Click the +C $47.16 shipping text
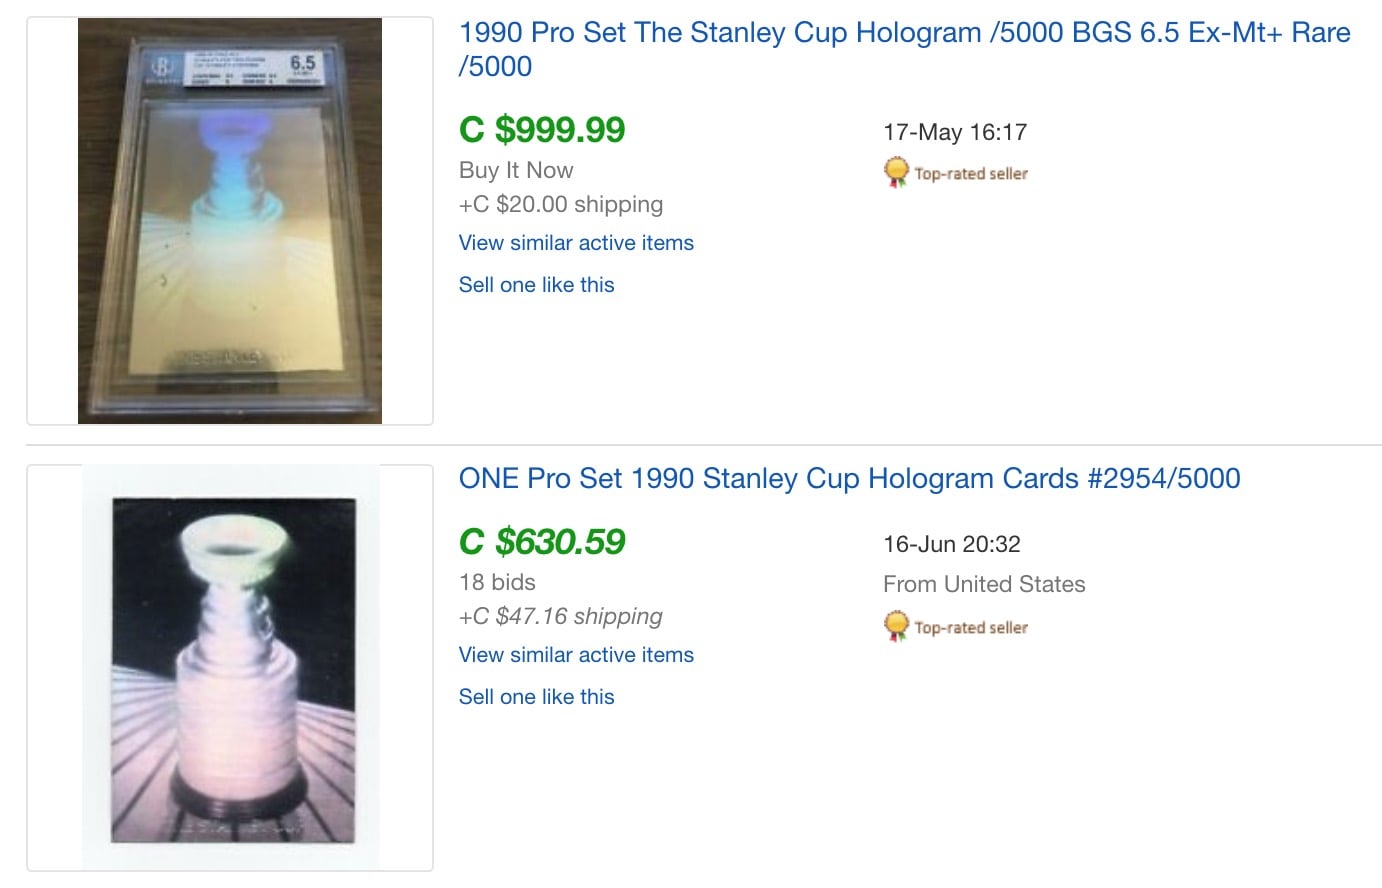This screenshot has width=1382, height=888. click(561, 616)
